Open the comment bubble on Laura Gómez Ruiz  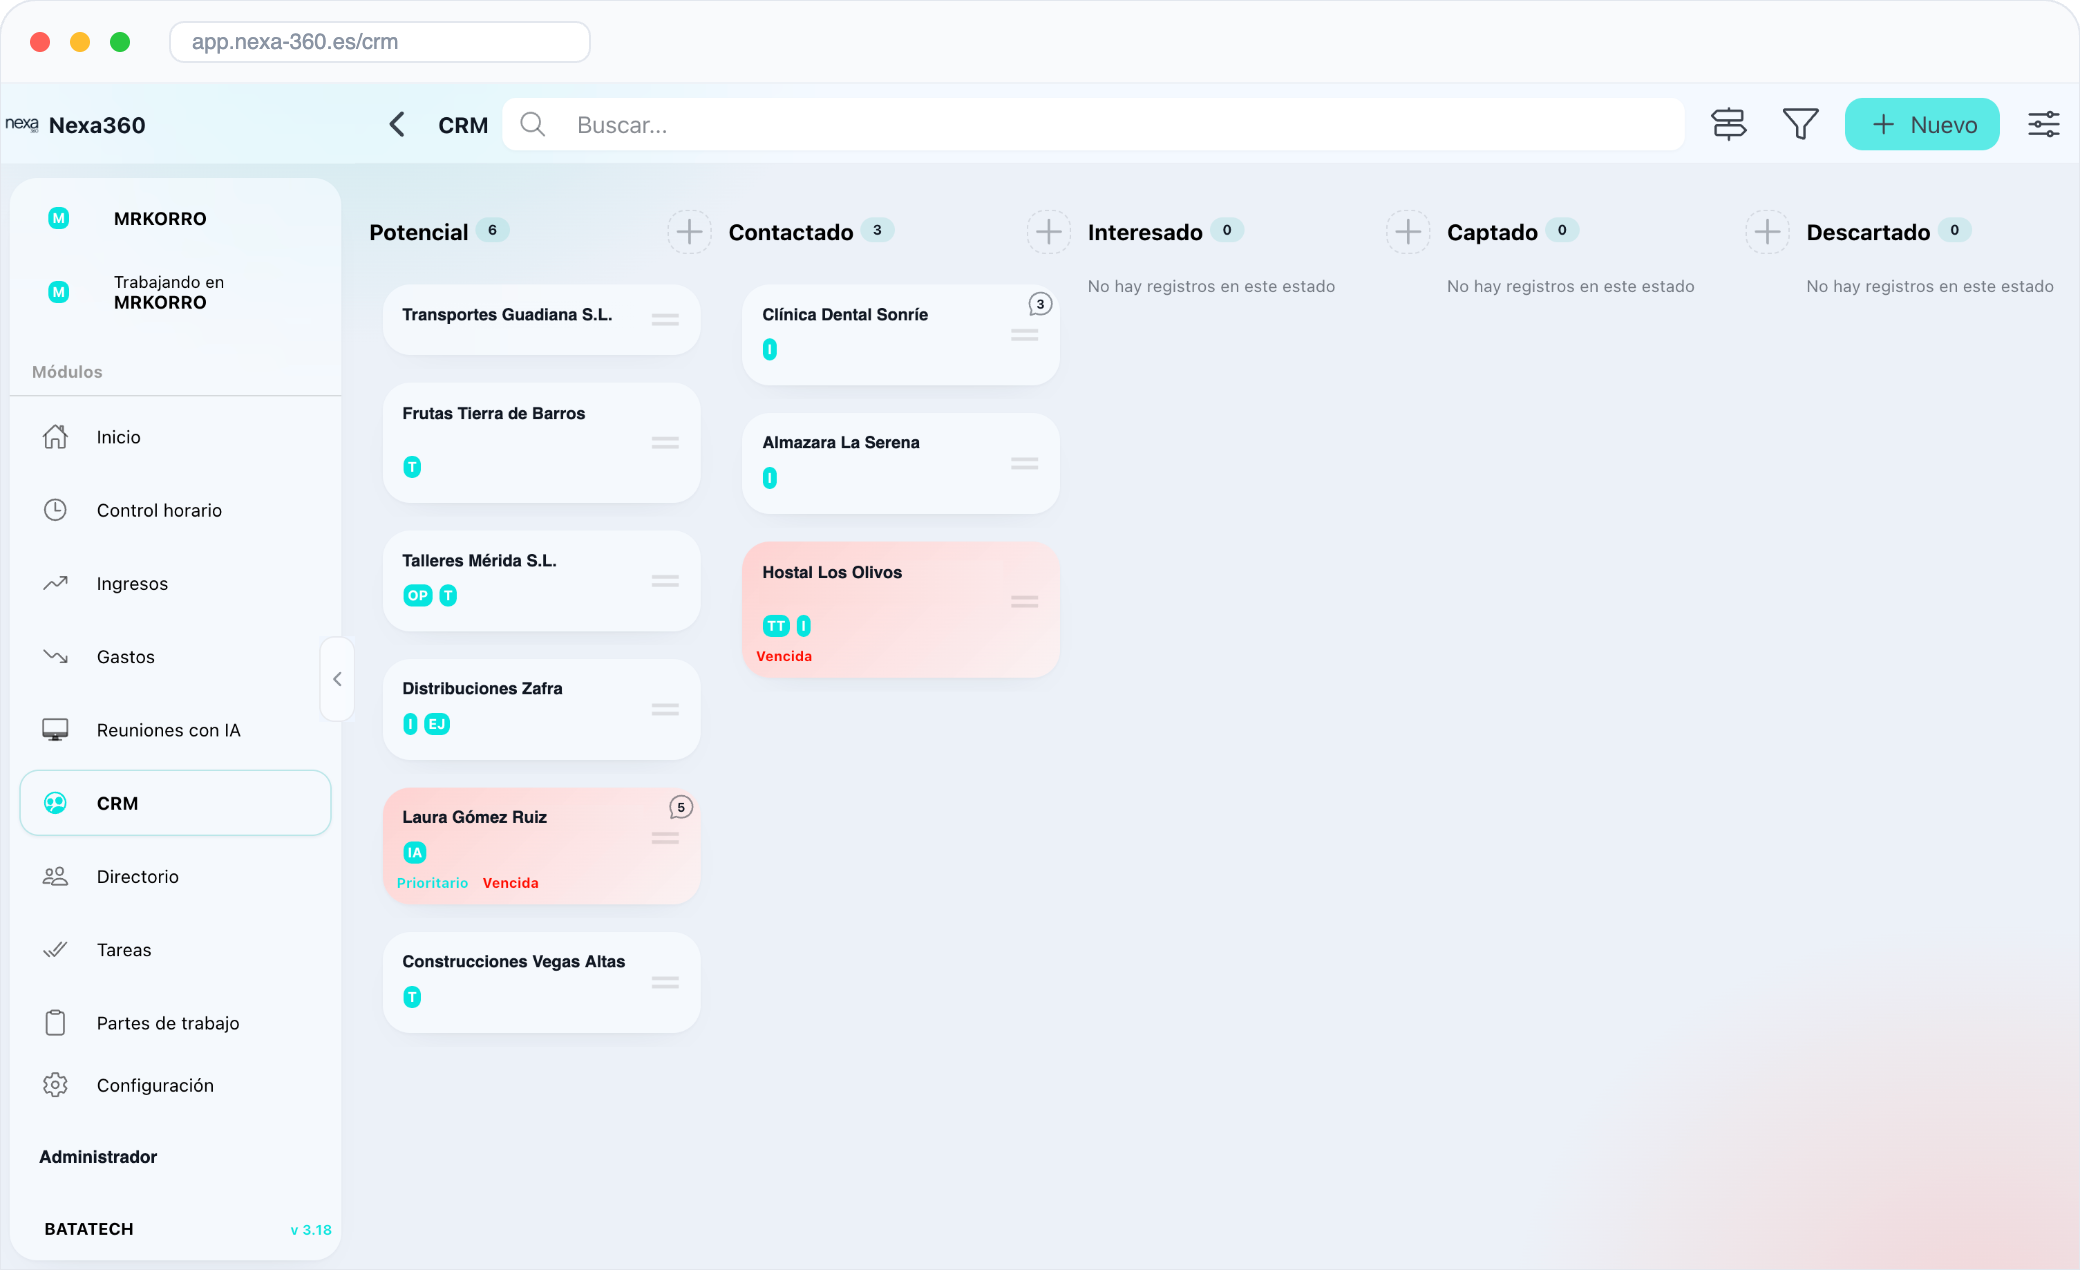pos(681,807)
